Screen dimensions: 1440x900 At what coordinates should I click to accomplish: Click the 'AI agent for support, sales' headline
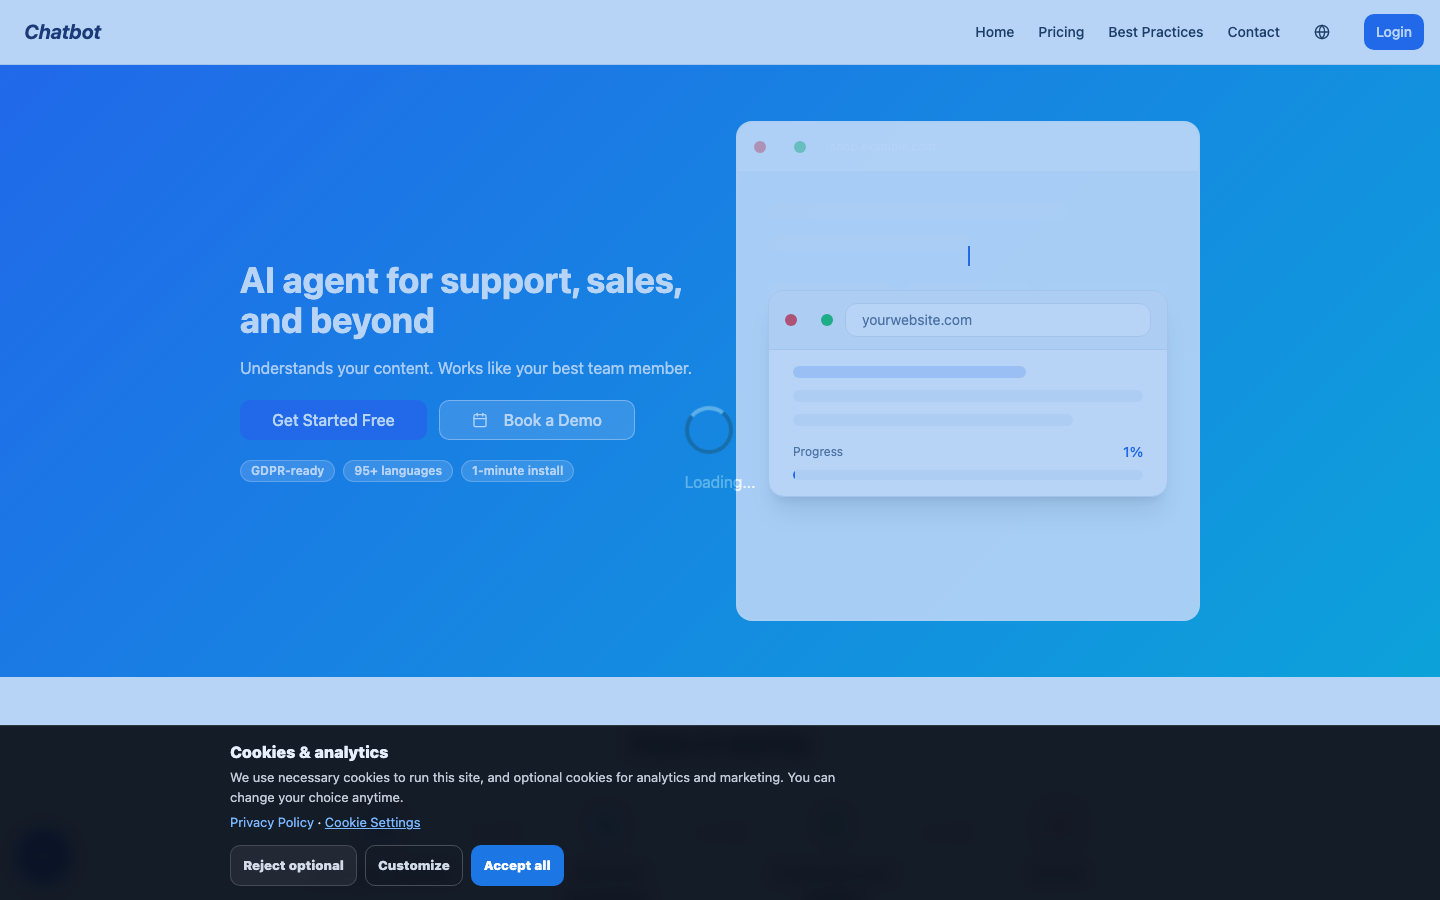click(461, 301)
